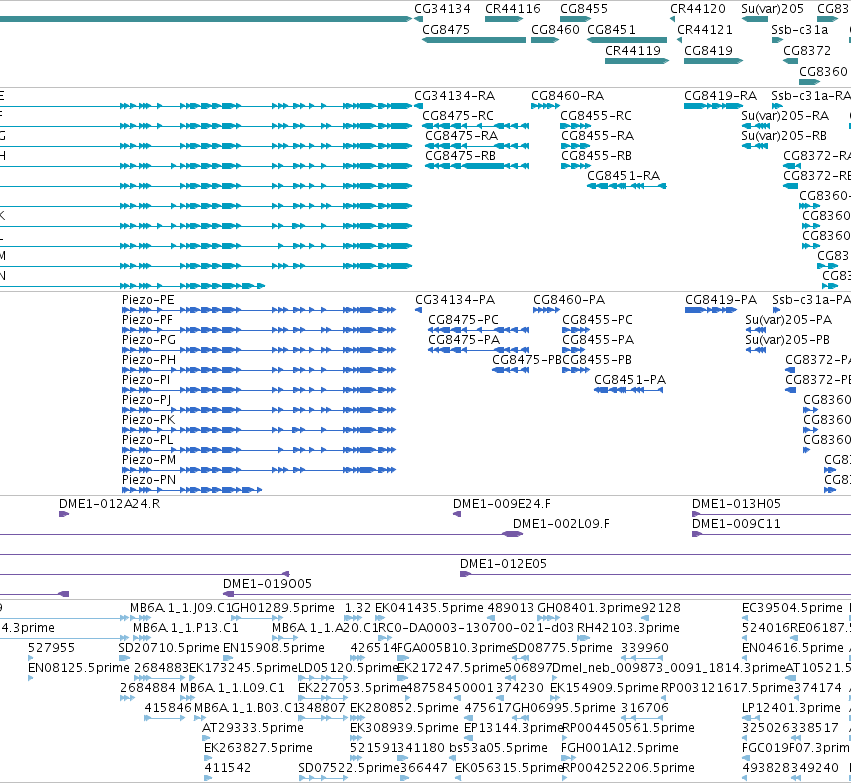Select the CG8475-RA transcript label

461,136
